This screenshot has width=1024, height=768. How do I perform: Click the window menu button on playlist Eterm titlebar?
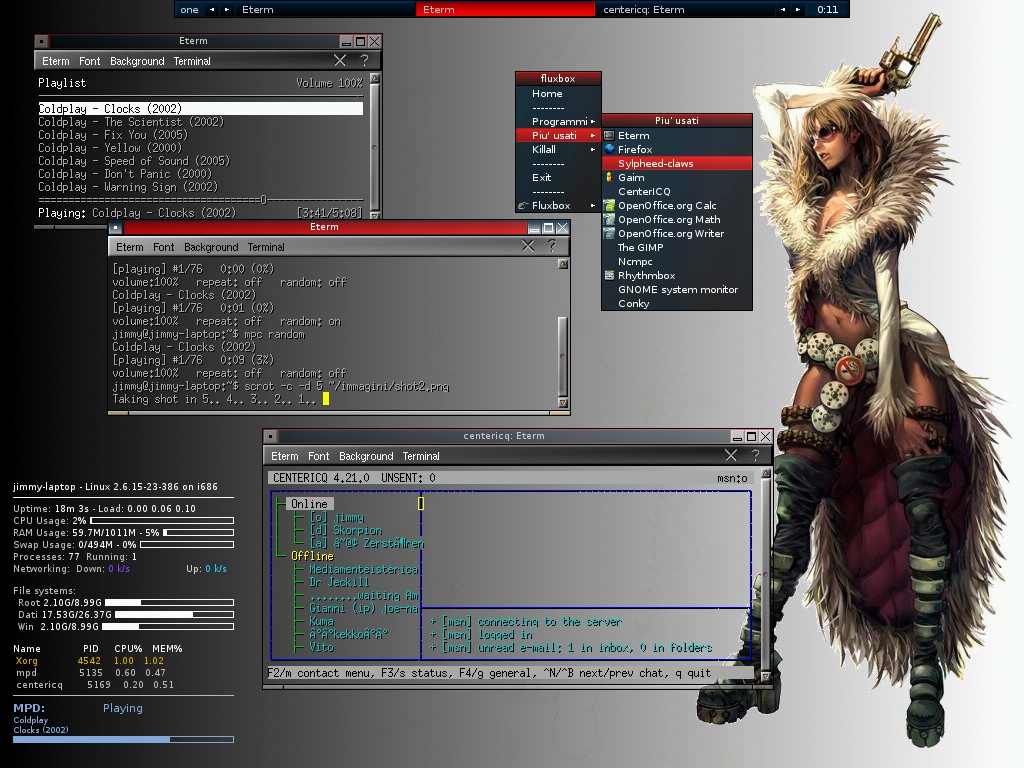pos(41,41)
